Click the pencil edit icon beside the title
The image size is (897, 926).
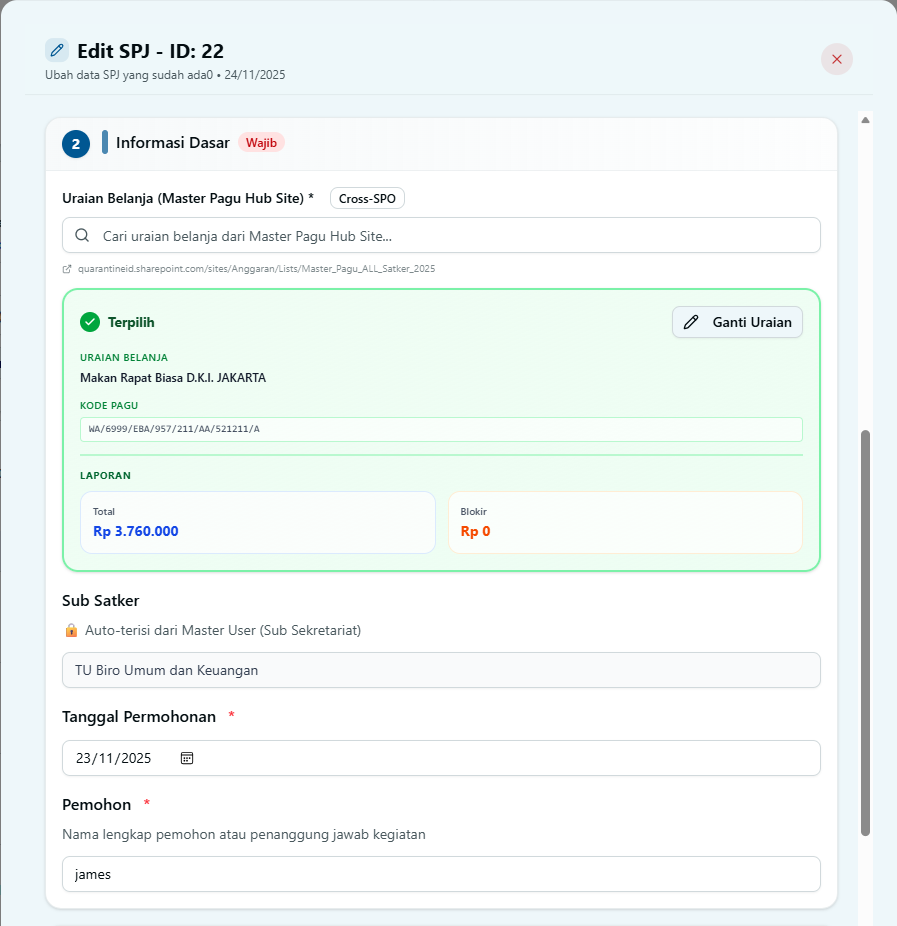point(57,50)
